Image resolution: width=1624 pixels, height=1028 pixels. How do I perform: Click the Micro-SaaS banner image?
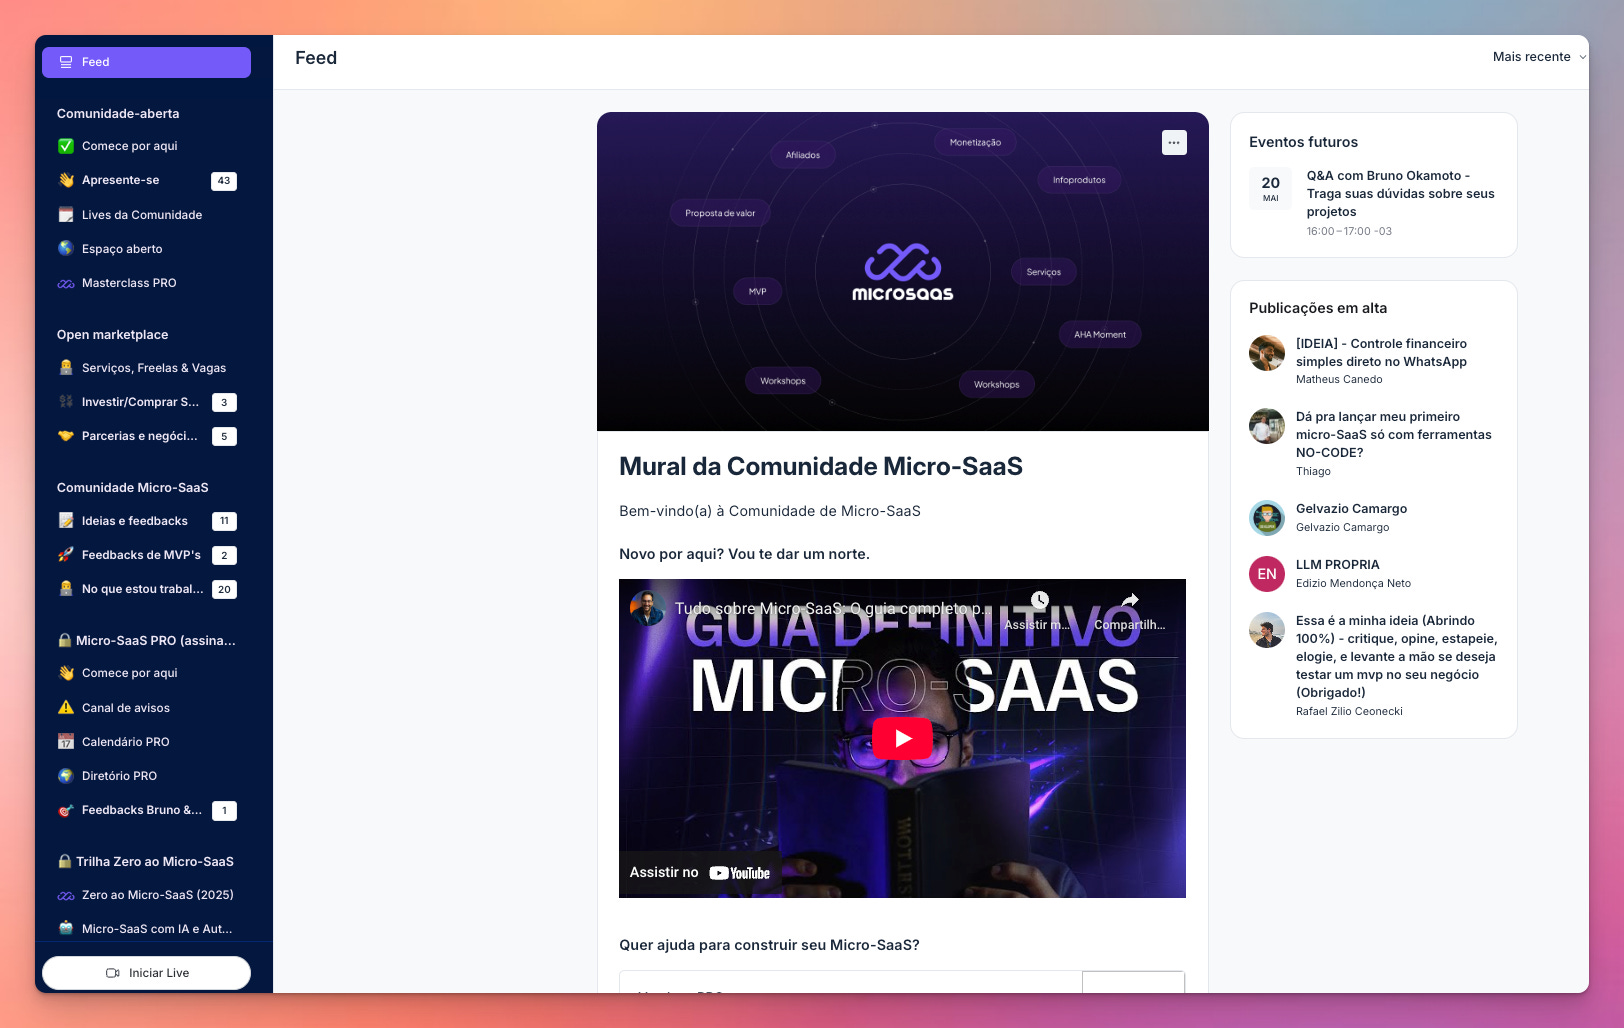(x=902, y=272)
